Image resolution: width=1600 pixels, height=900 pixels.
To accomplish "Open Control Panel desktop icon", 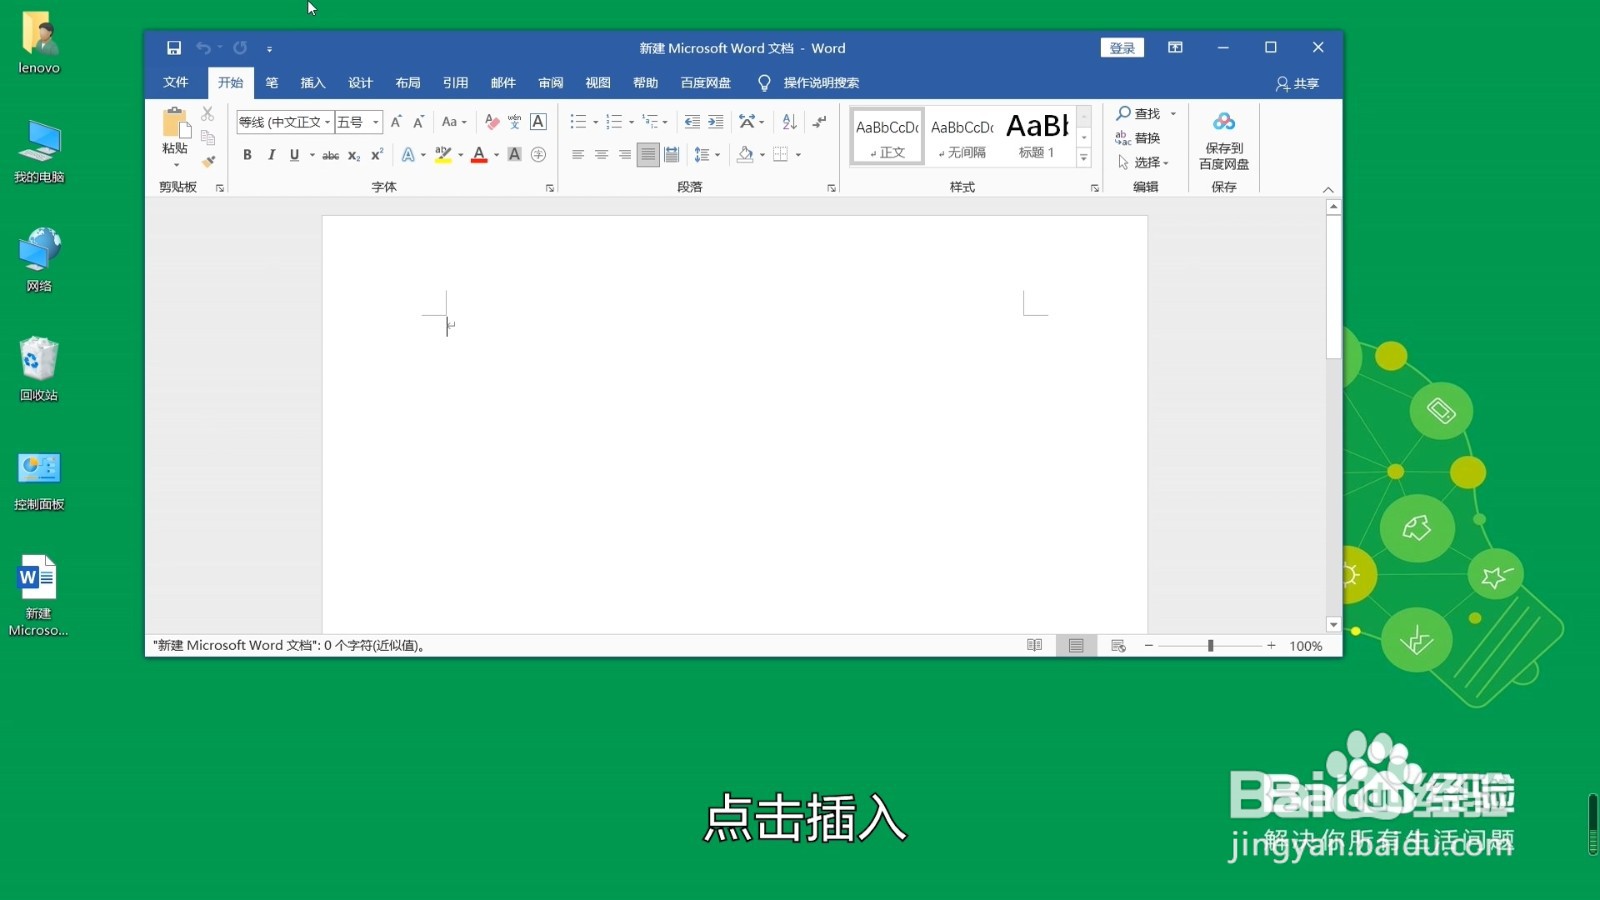I will click(39, 479).
